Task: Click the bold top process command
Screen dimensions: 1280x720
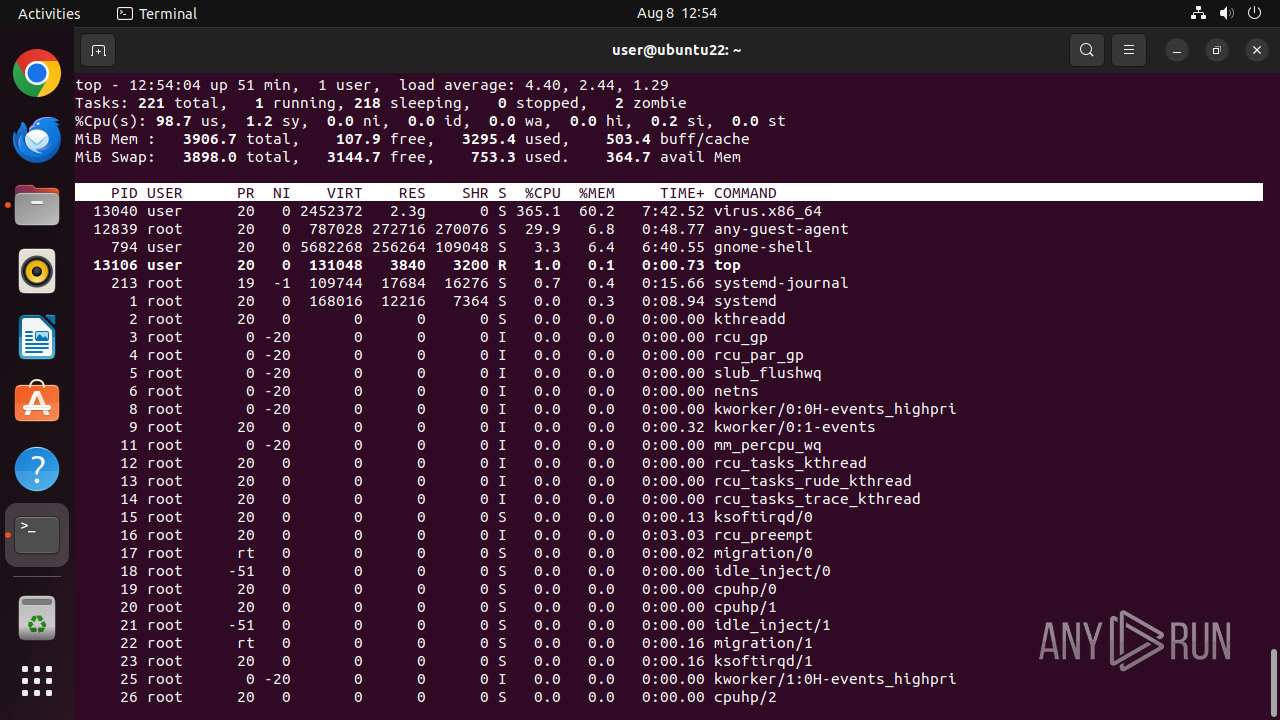Action: tap(727, 265)
